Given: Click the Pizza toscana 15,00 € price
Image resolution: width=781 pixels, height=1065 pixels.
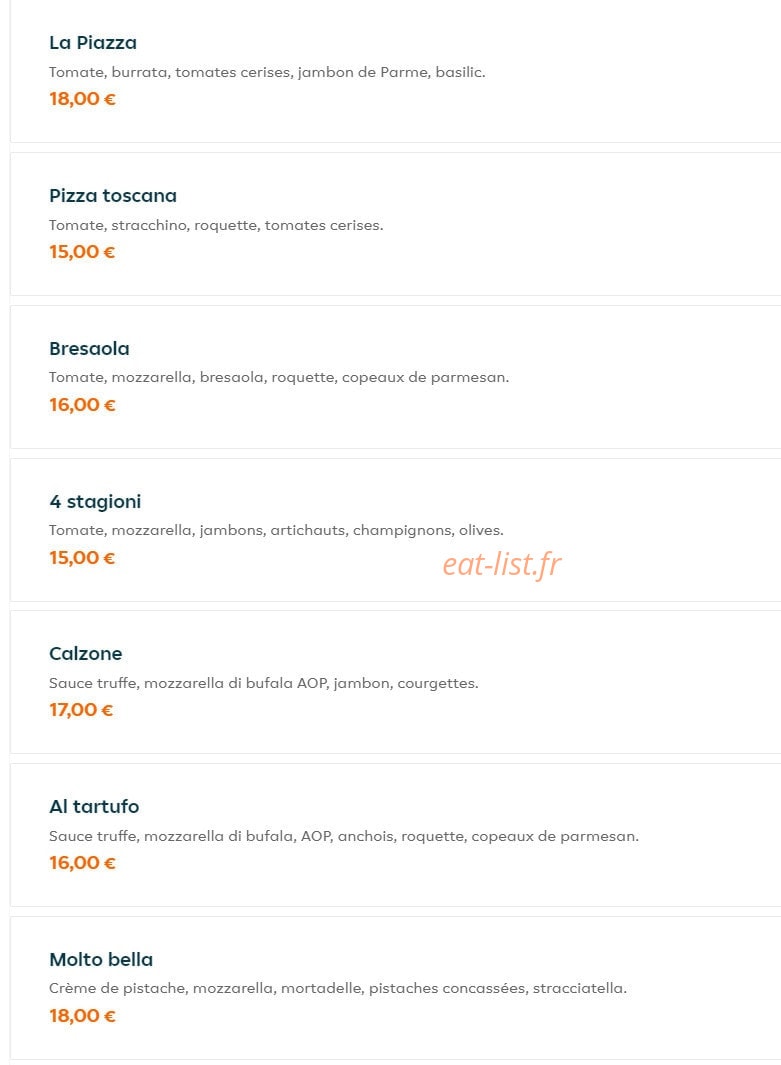Looking at the screenshot, I should coord(82,252).
